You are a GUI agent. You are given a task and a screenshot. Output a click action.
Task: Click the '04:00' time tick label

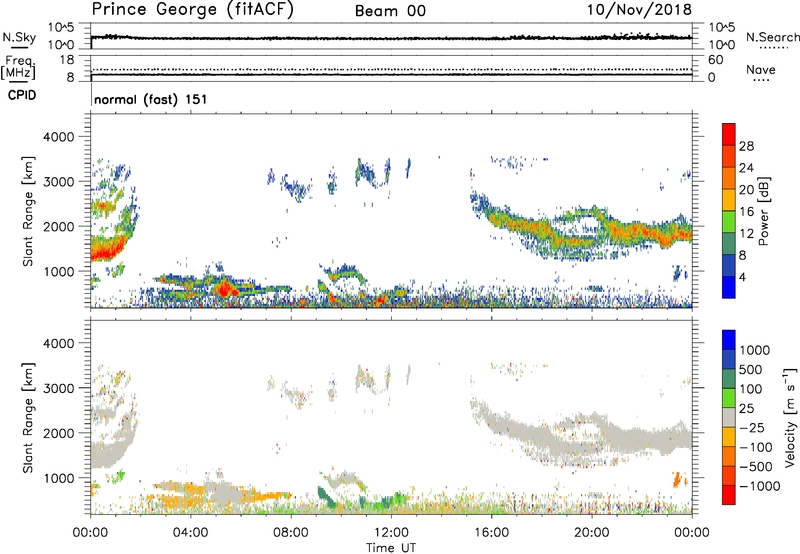[x=191, y=533]
